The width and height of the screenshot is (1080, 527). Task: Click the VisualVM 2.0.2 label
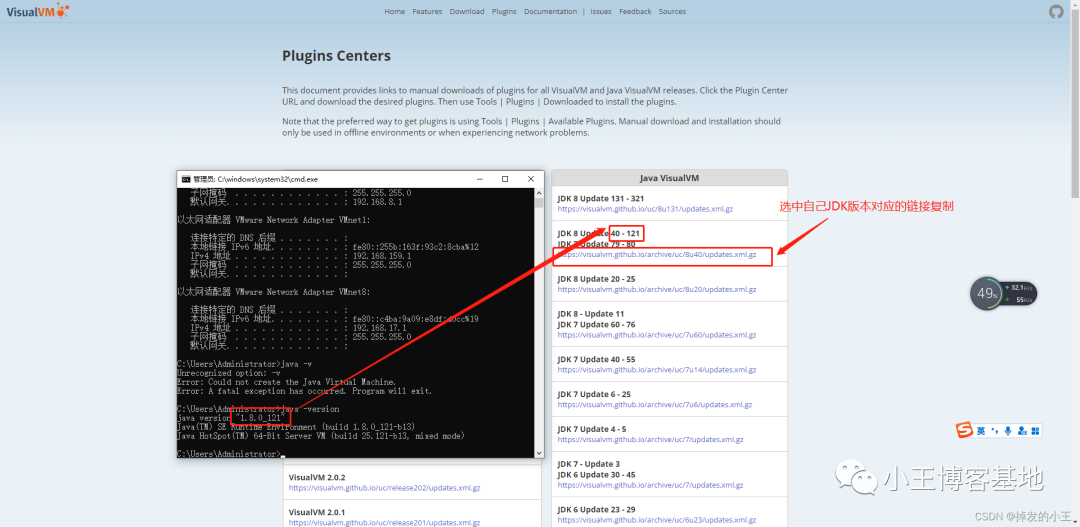pos(317,477)
